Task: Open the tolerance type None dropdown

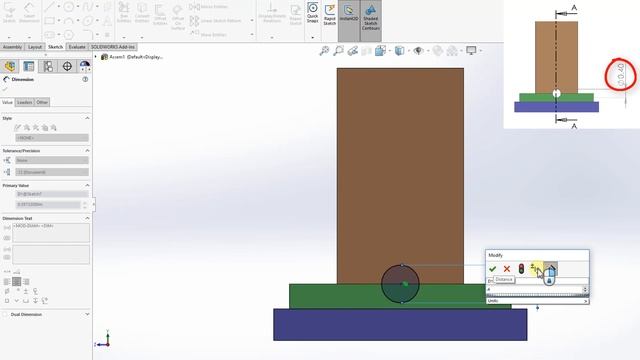Action: (x=52, y=160)
